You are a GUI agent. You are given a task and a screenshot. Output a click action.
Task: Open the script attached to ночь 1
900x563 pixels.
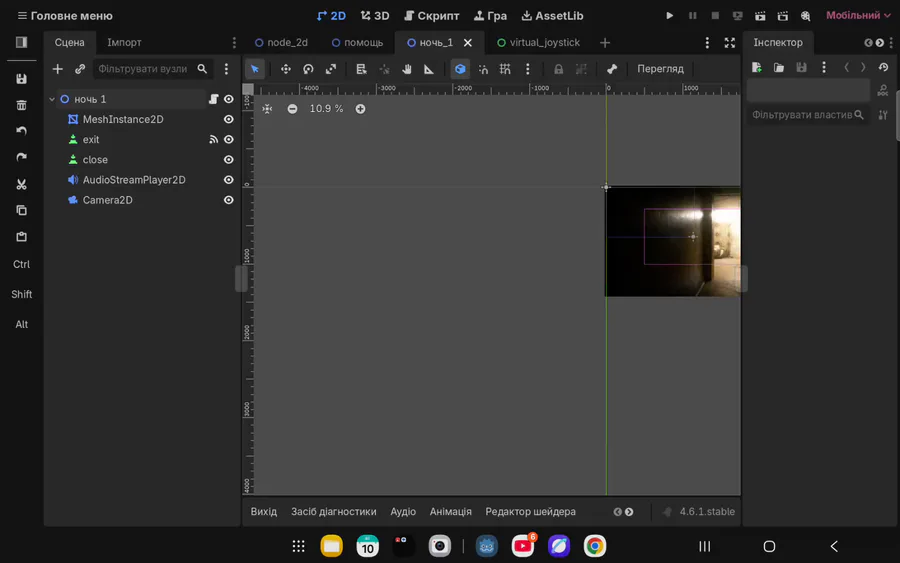(213, 99)
